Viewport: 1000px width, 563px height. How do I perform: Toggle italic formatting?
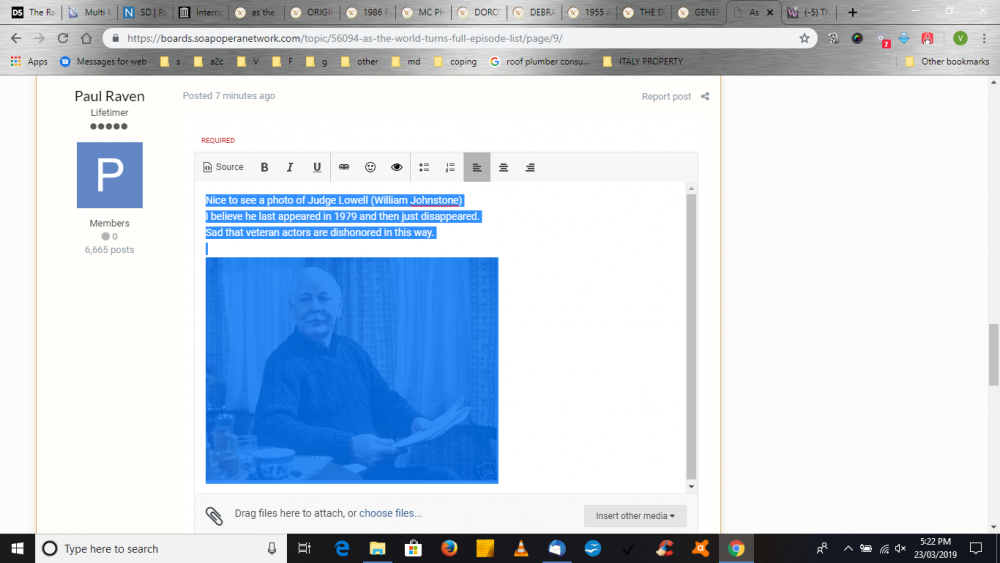(290, 167)
